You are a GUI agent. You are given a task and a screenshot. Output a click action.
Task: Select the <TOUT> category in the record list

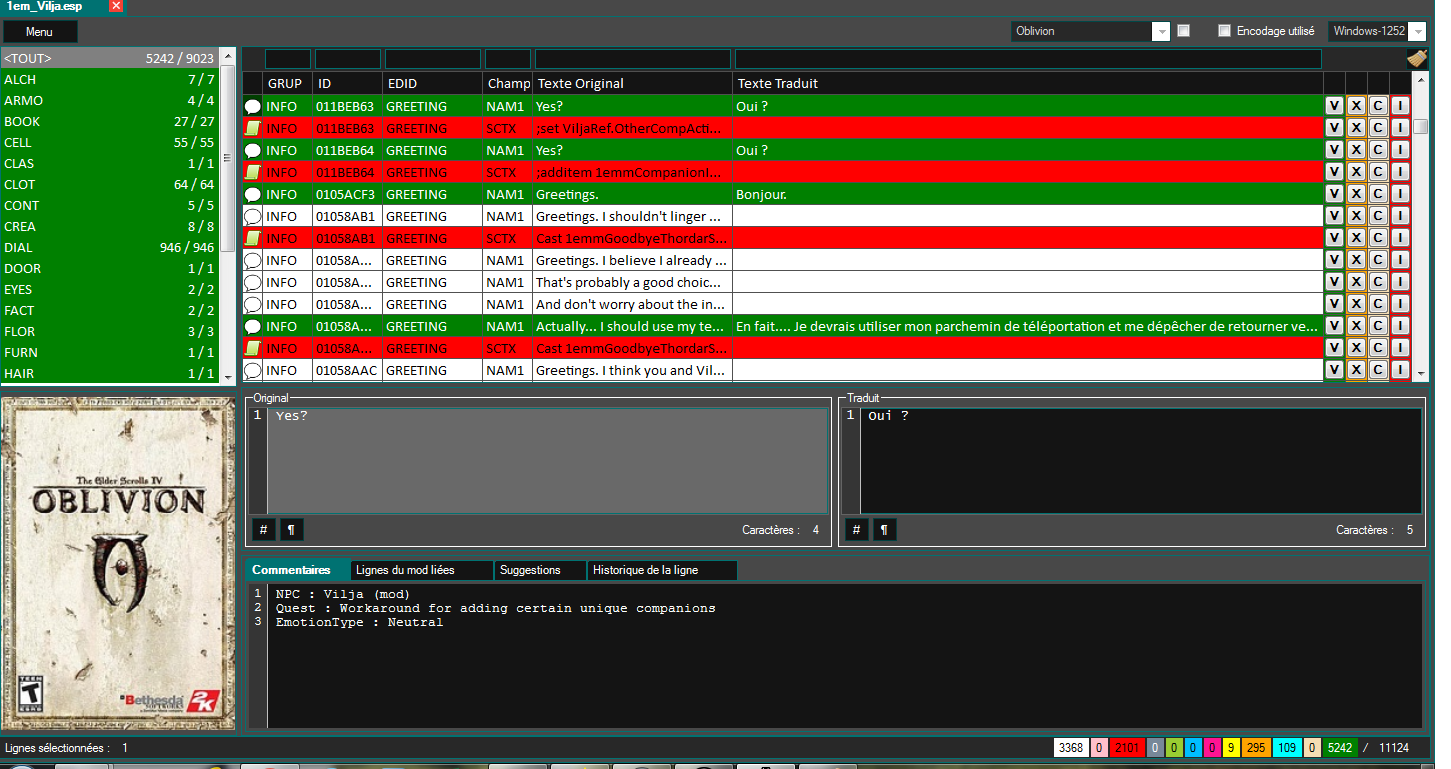click(109, 58)
